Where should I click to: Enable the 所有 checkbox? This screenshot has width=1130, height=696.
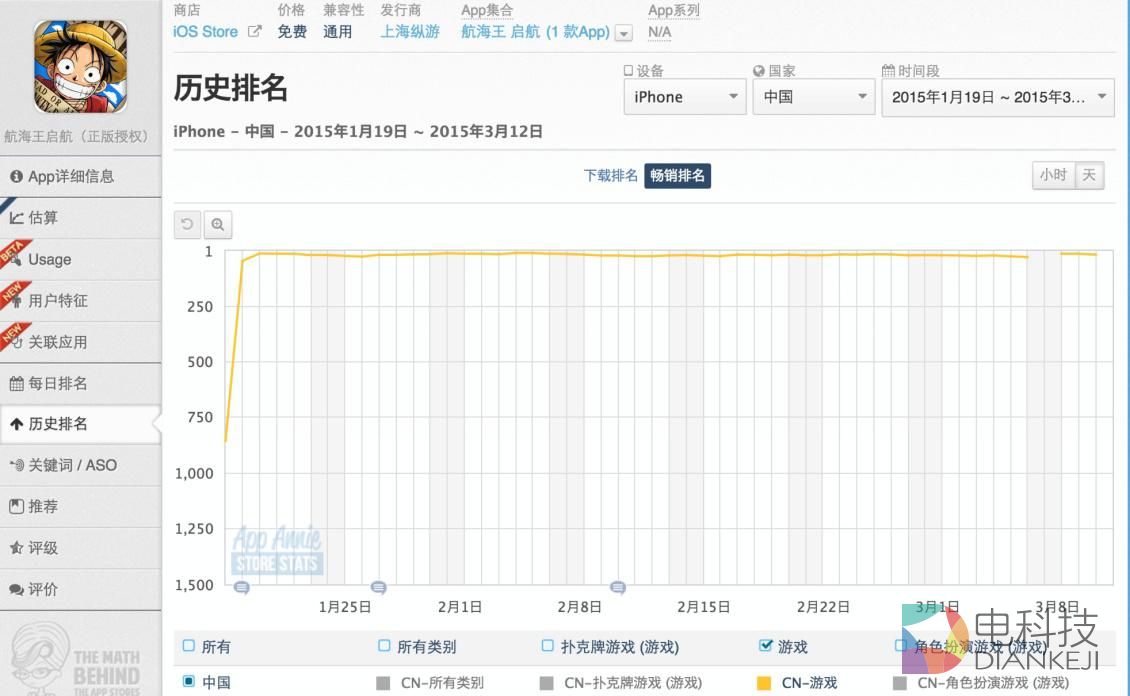[189, 646]
